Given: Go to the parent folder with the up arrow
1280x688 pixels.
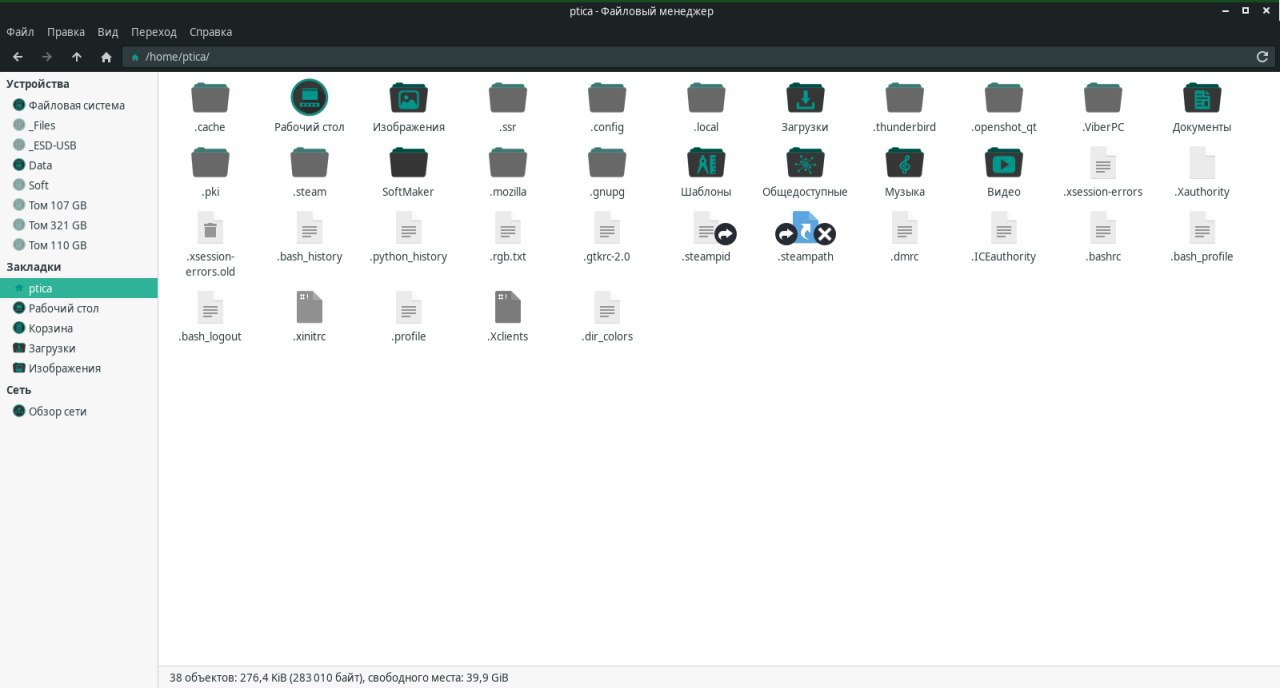Looking at the screenshot, I should click(77, 57).
